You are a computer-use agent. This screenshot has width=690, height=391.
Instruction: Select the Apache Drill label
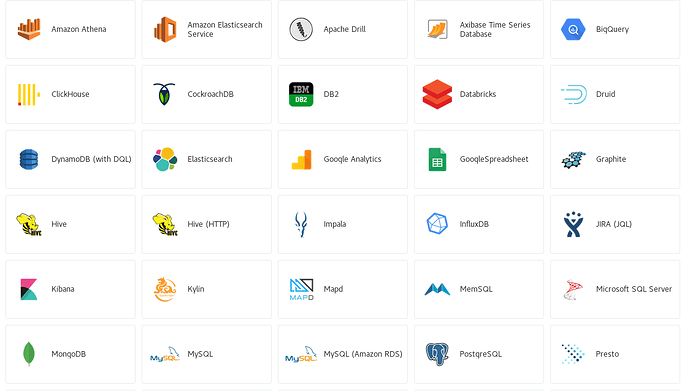[345, 29]
